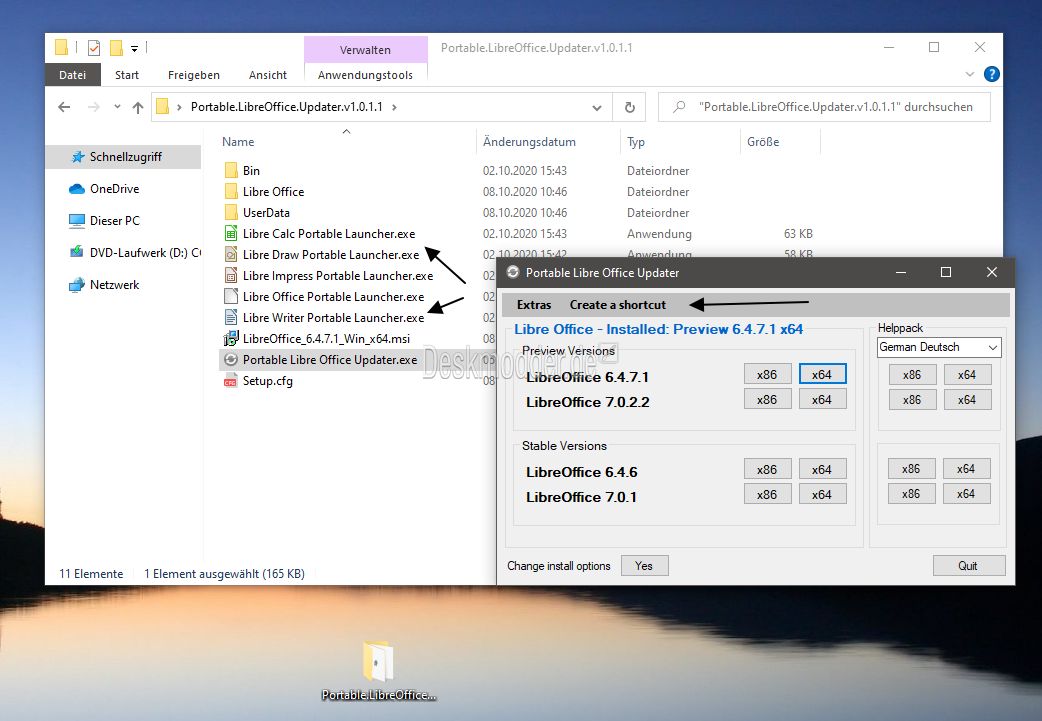Open the Datei tab in Explorer
Viewport: 1042px width, 721px height.
(x=72, y=75)
